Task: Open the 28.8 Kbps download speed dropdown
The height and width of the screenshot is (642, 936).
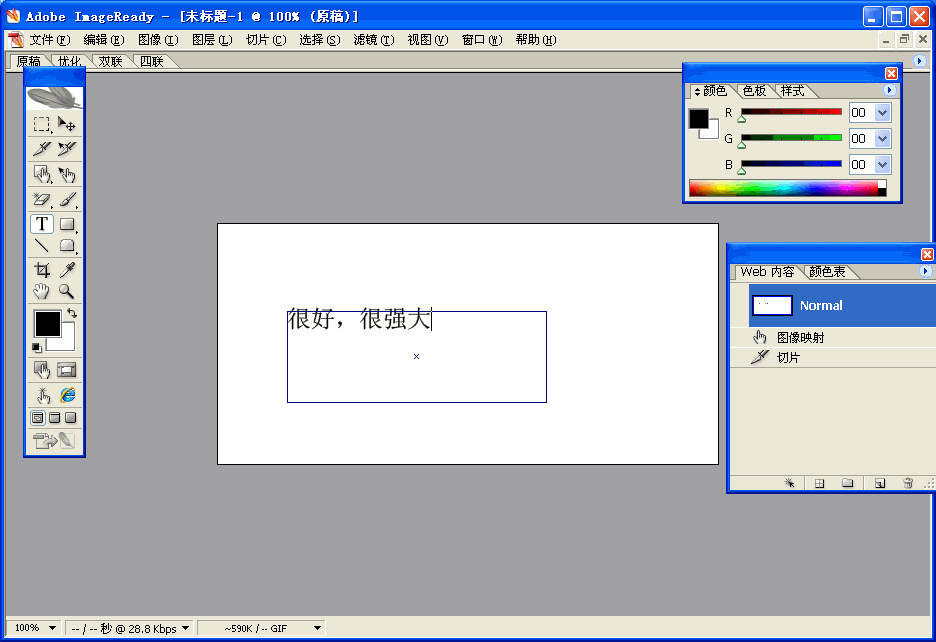Action: 185,628
